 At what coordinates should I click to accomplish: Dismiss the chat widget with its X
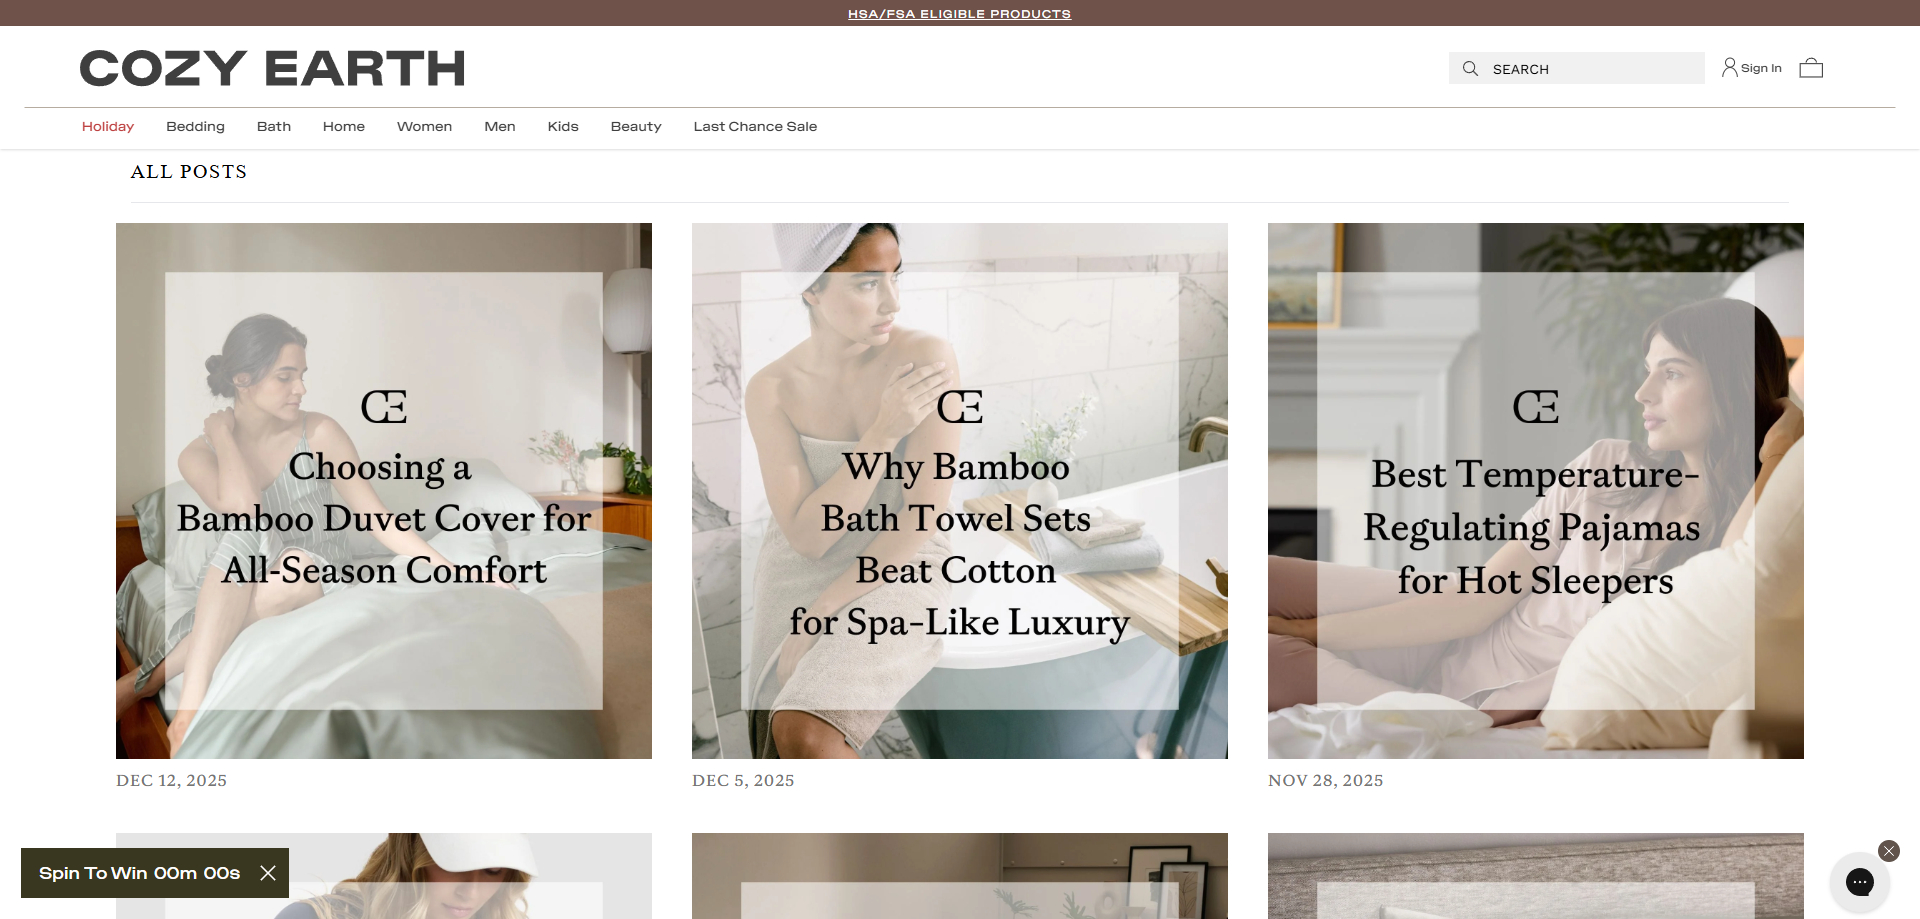[1888, 851]
